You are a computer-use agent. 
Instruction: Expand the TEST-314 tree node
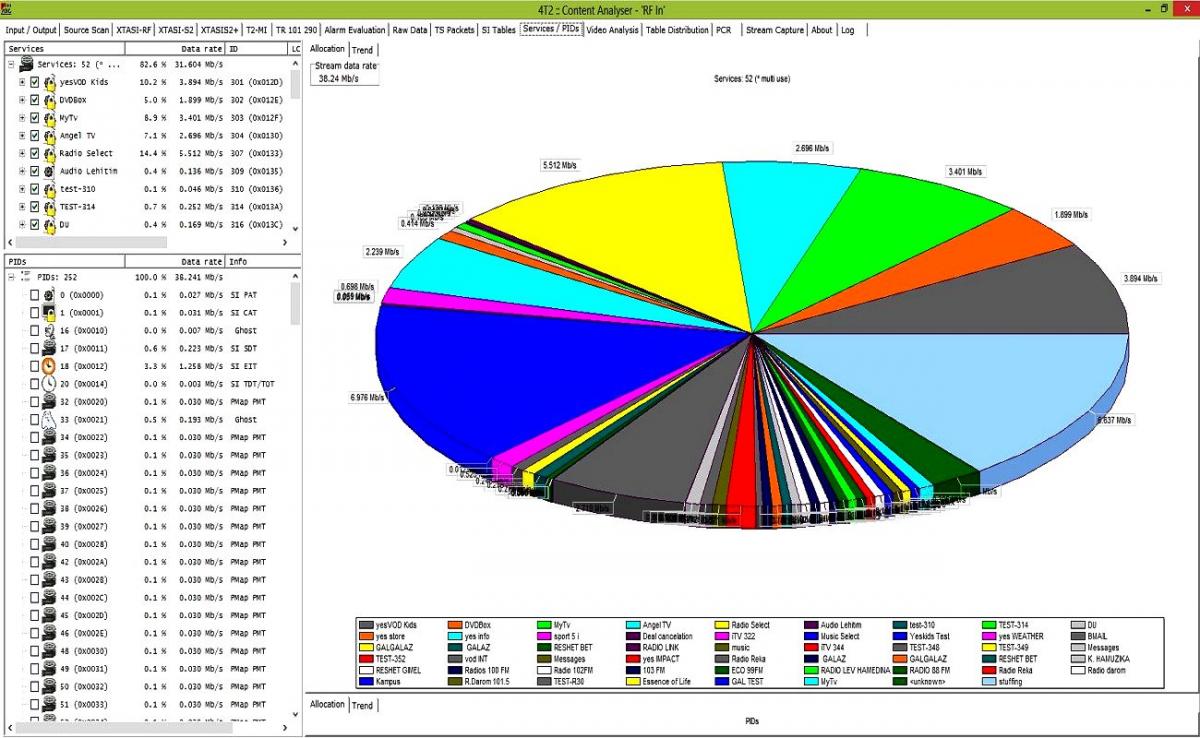22,206
